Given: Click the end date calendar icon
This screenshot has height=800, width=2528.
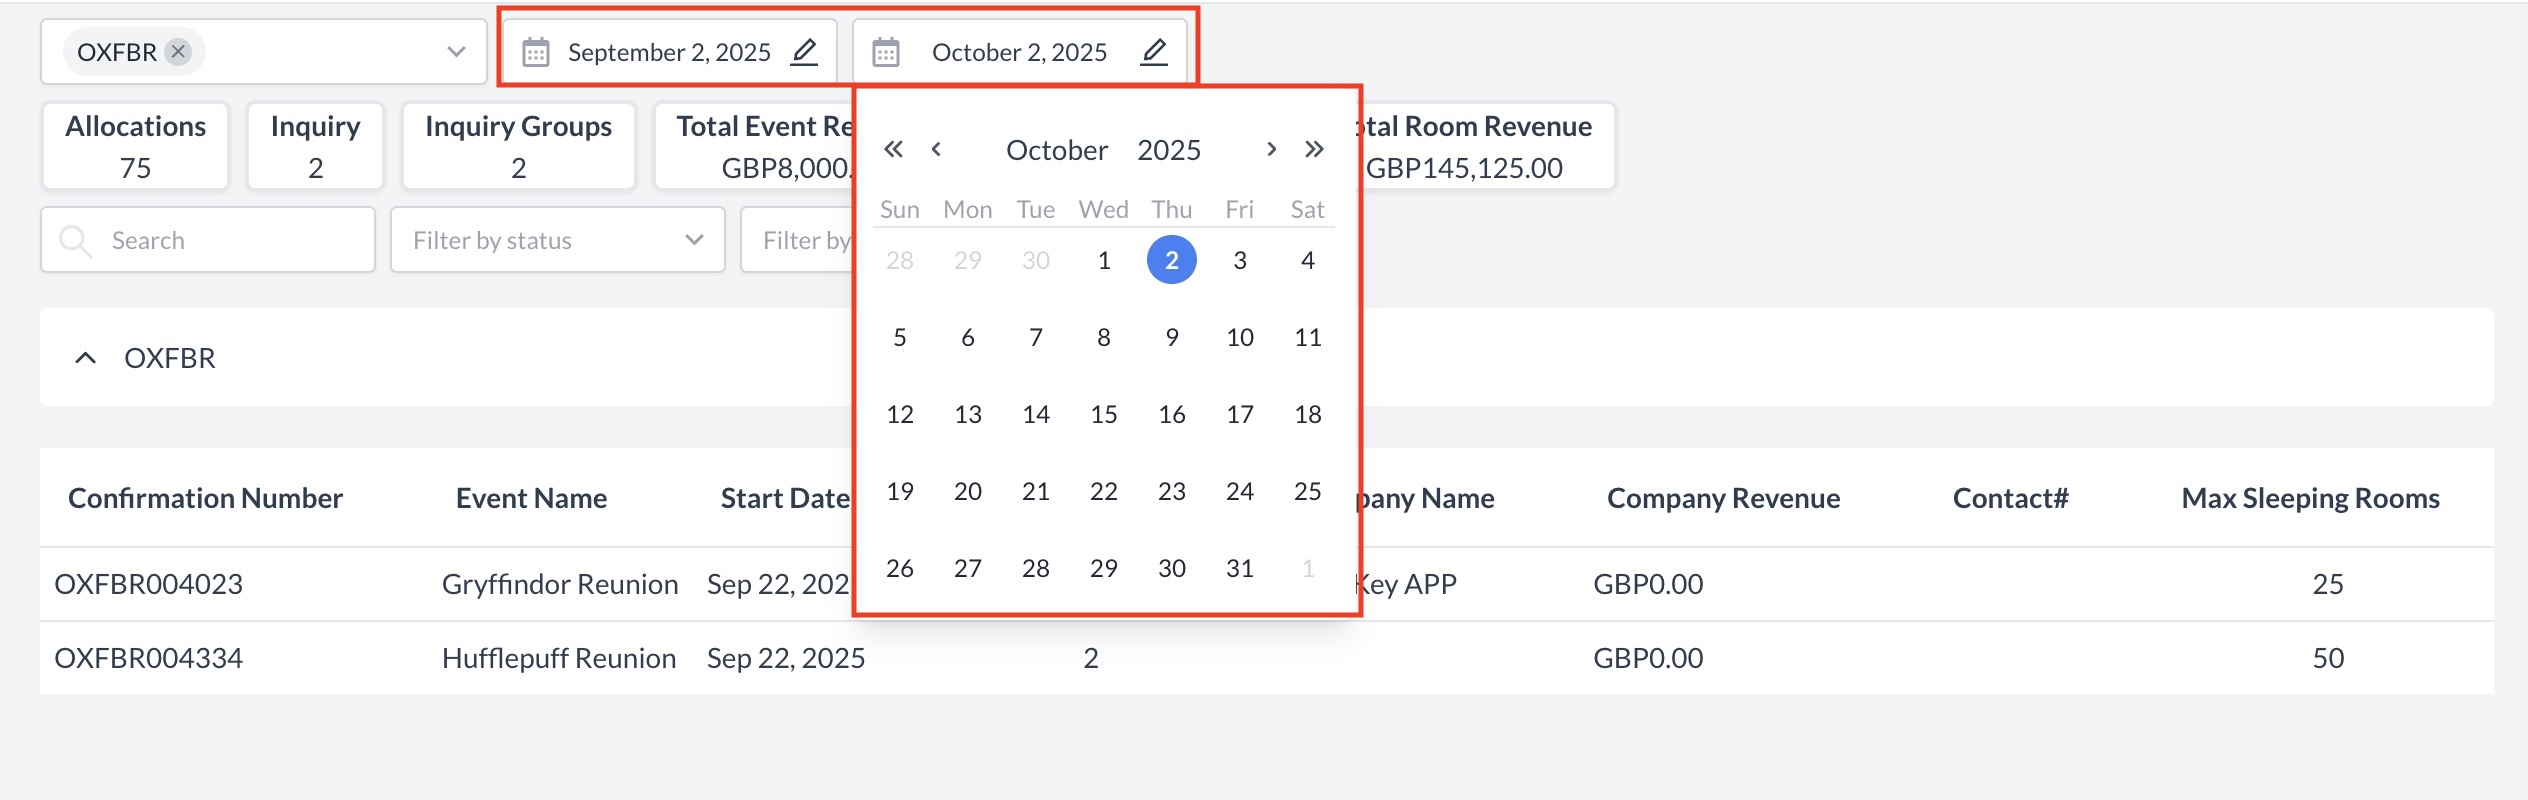Looking at the screenshot, I should 886,52.
